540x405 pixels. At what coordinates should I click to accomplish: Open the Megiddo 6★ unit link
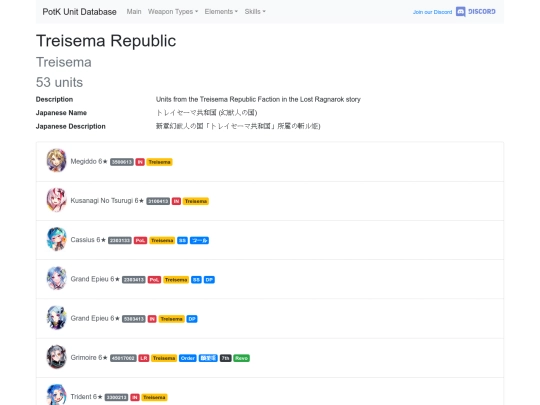point(89,162)
